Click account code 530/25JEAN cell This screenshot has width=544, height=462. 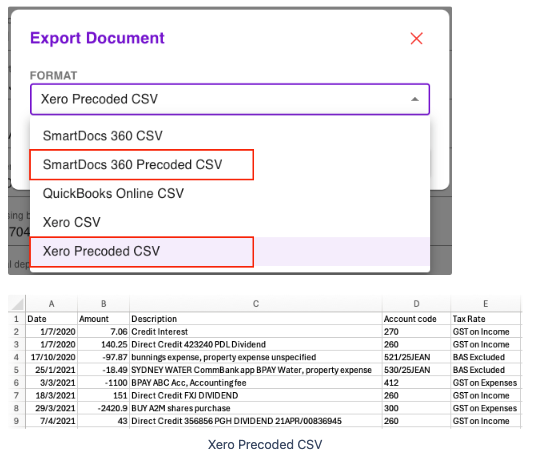click(416, 370)
